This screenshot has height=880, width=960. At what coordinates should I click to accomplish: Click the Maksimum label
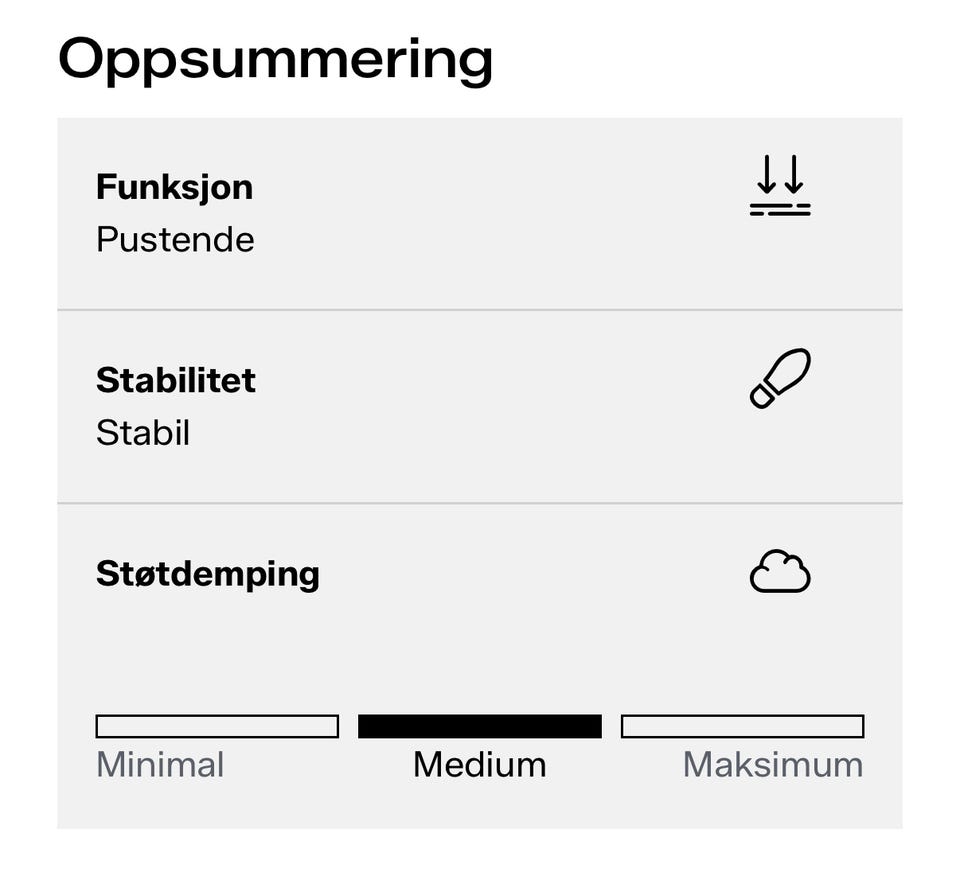point(773,765)
